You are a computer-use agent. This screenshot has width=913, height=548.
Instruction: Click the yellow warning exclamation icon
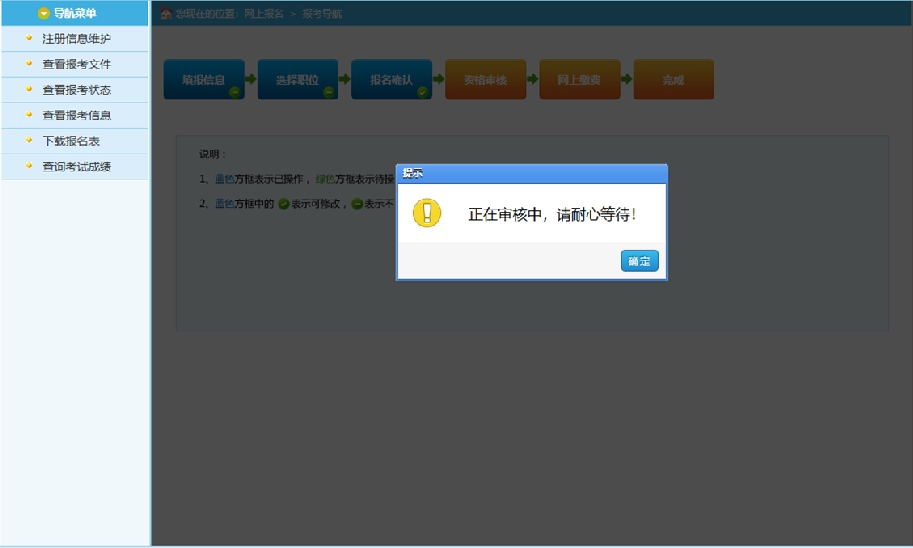tap(427, 213)
